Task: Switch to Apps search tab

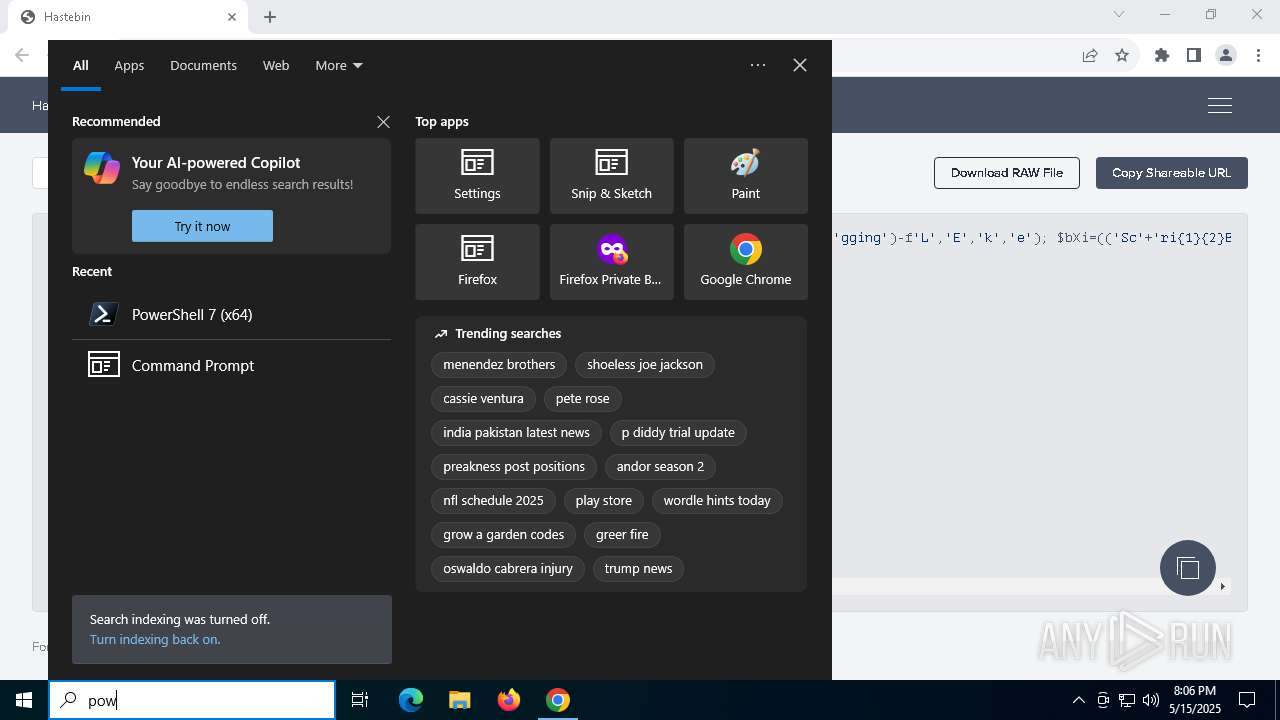Action: (129, 65)
